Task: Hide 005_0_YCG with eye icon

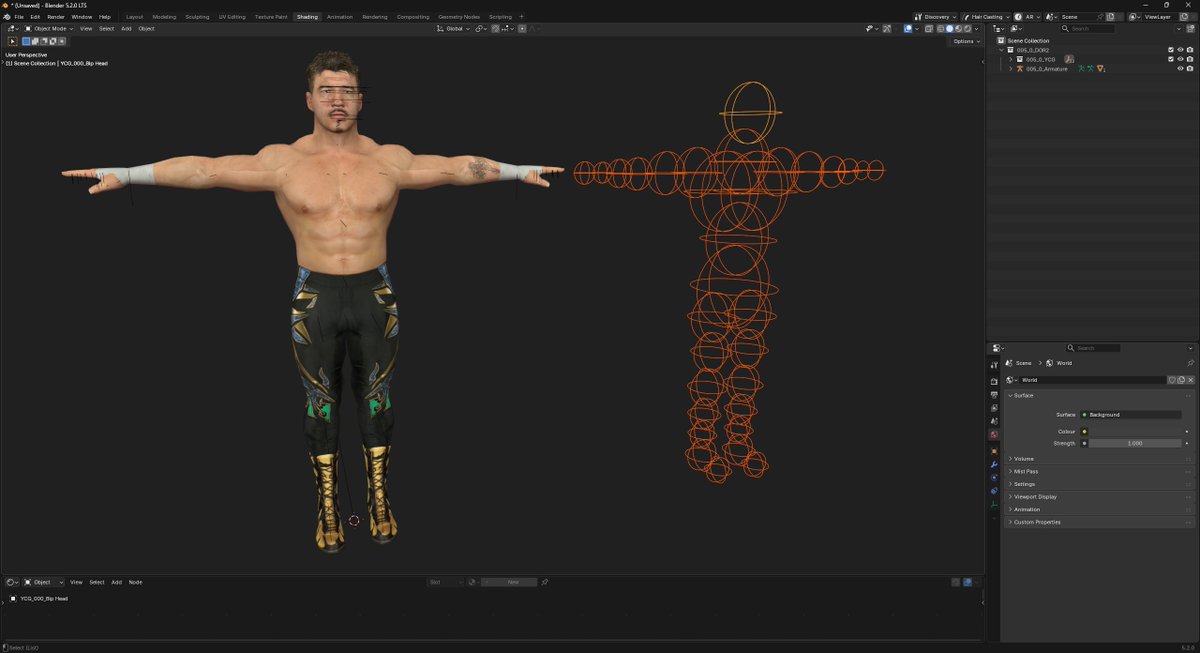Action: 1180,59
